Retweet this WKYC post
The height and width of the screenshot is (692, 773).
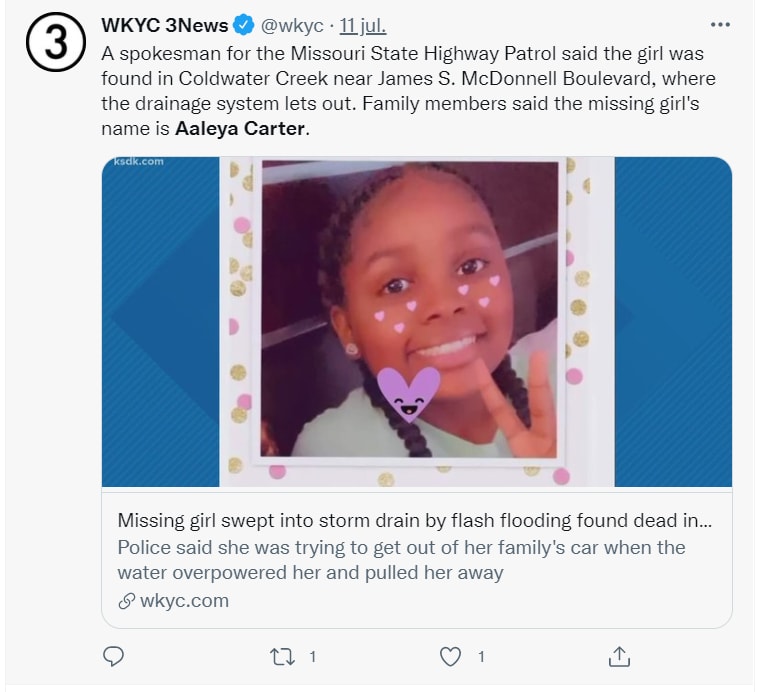click(x=282, y=657)
